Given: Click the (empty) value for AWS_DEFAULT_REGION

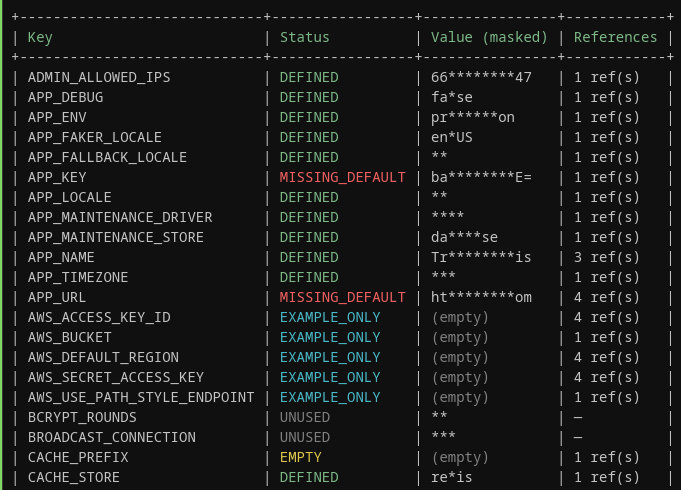Looking at the screenshot, I should pos(460,357).
